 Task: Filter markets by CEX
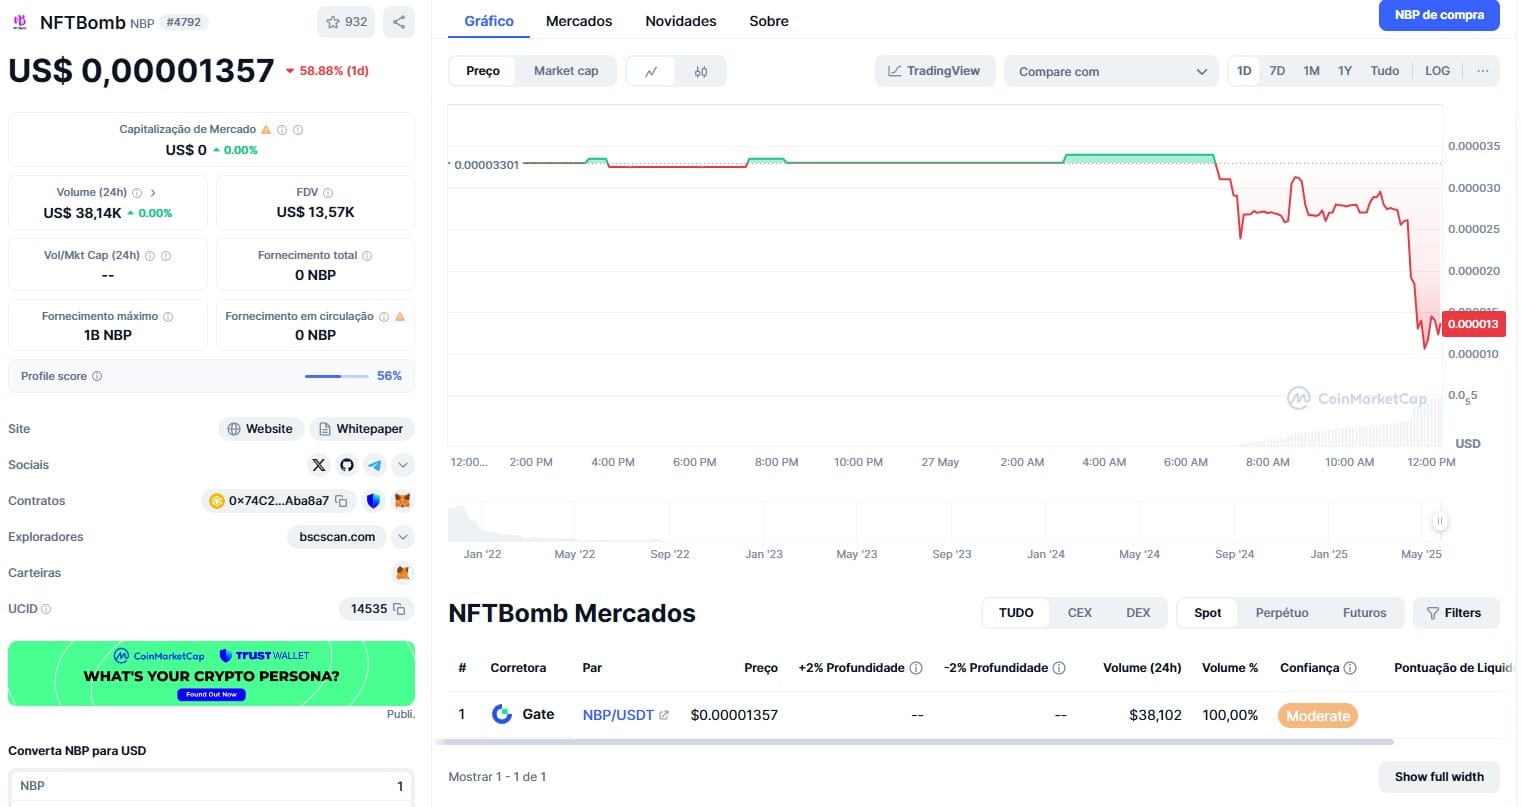[x=1080, y=613]
